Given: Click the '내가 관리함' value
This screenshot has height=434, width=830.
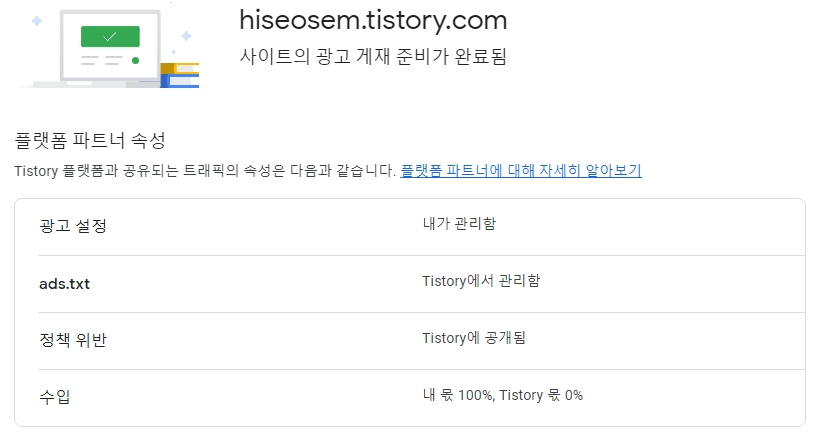Looking at the screenshot, I should pos(459,223).
